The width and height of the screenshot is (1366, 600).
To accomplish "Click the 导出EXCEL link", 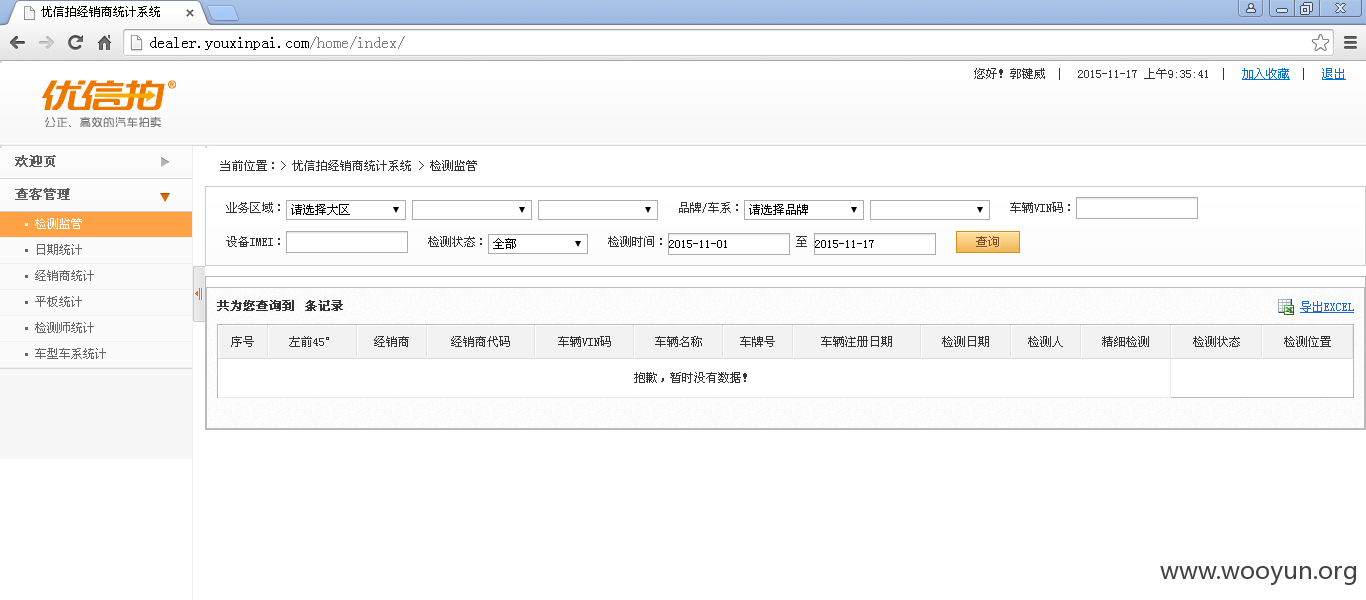I will (1326, 307).
